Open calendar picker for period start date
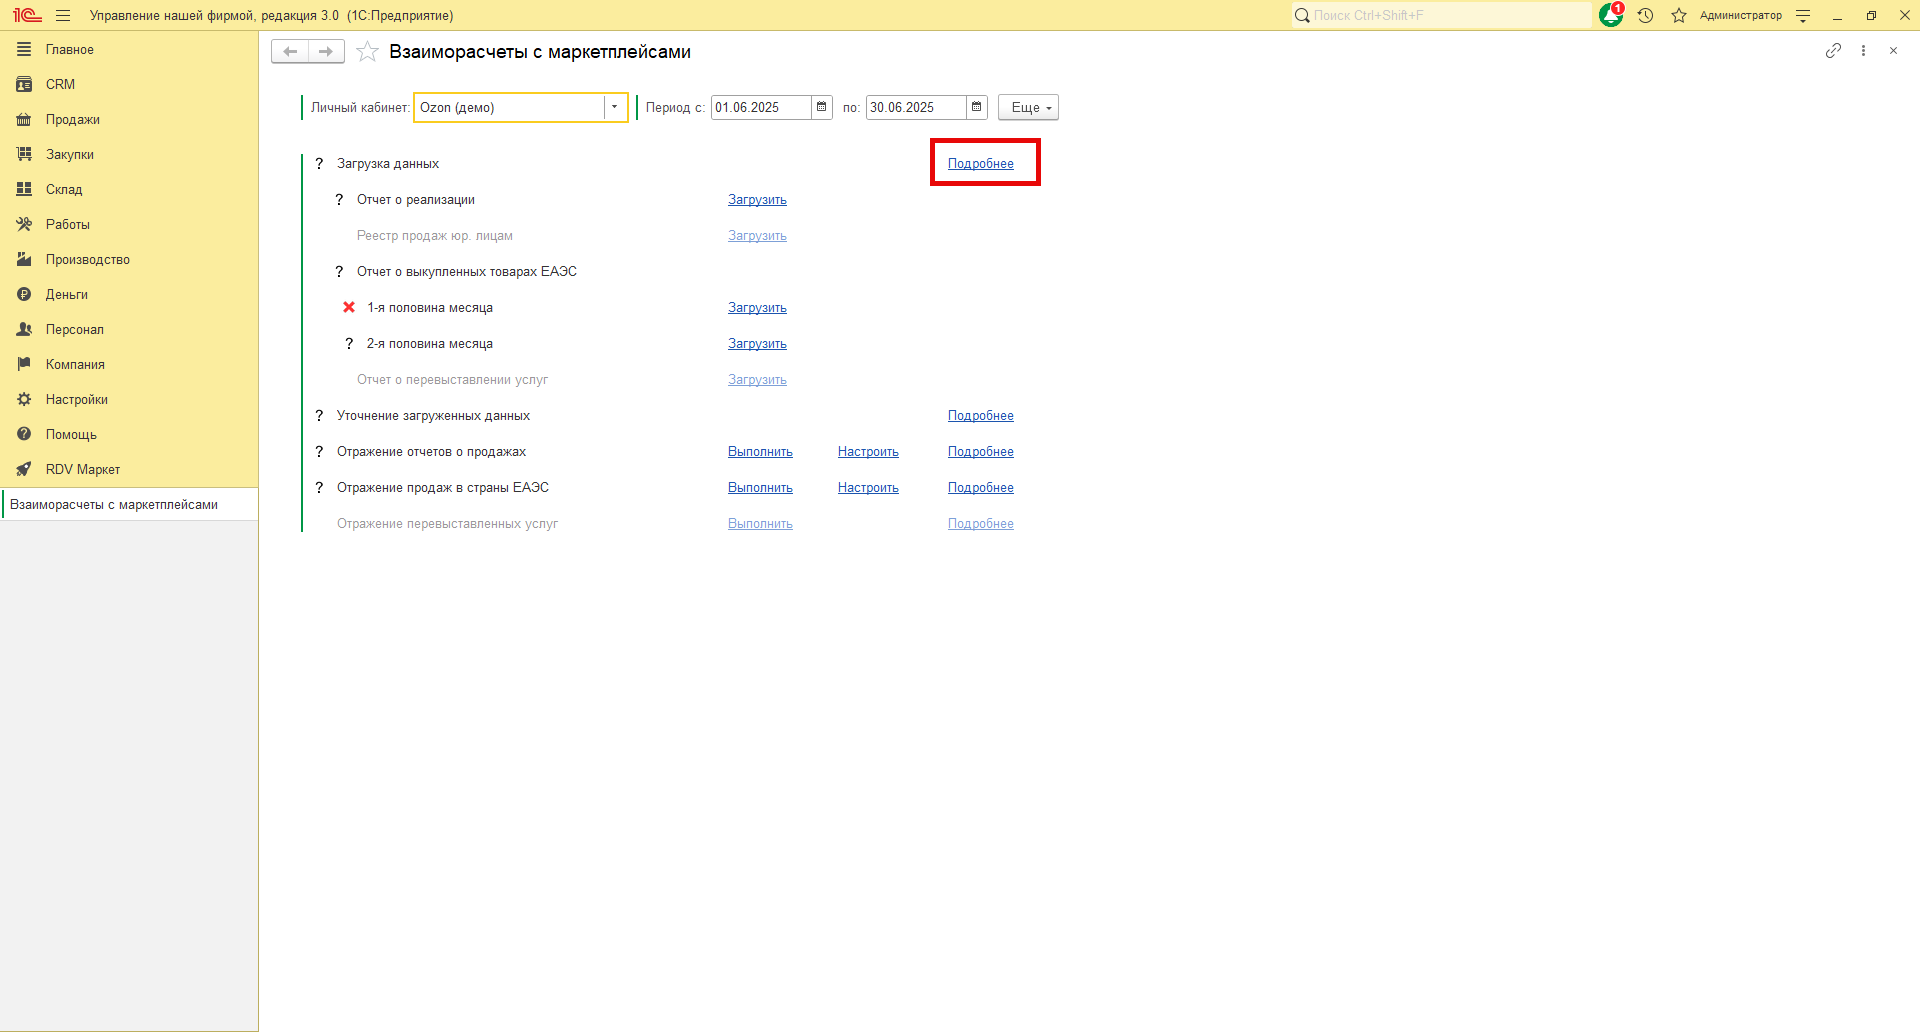Screen dimensions: 1920x1032 [822, 108]
